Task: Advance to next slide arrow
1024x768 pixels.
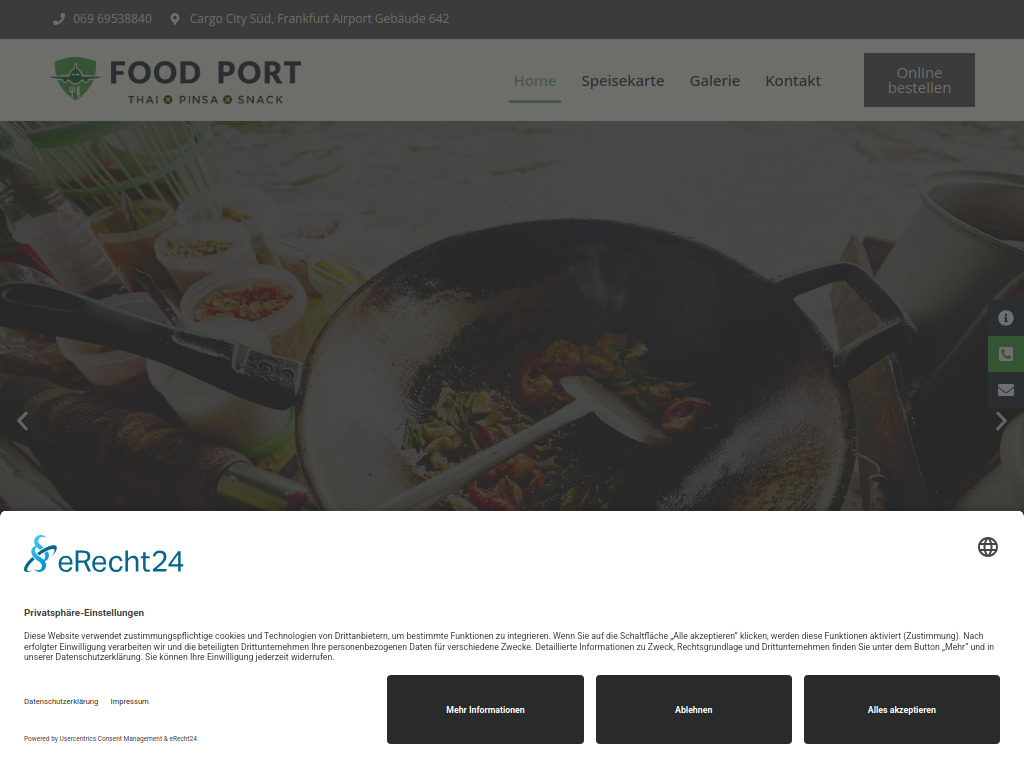Action: coord(1001,421)
